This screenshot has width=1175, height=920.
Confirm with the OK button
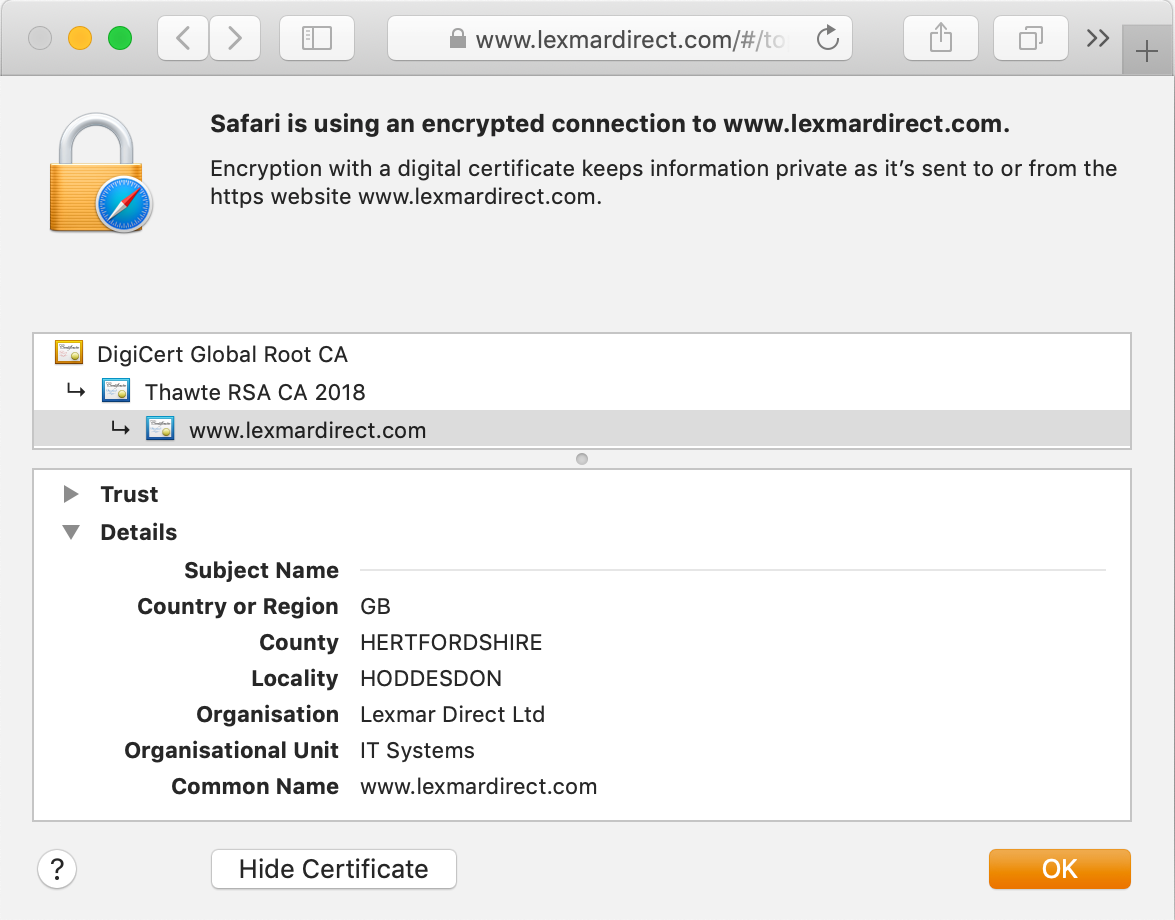click(x=1060, y=869)
